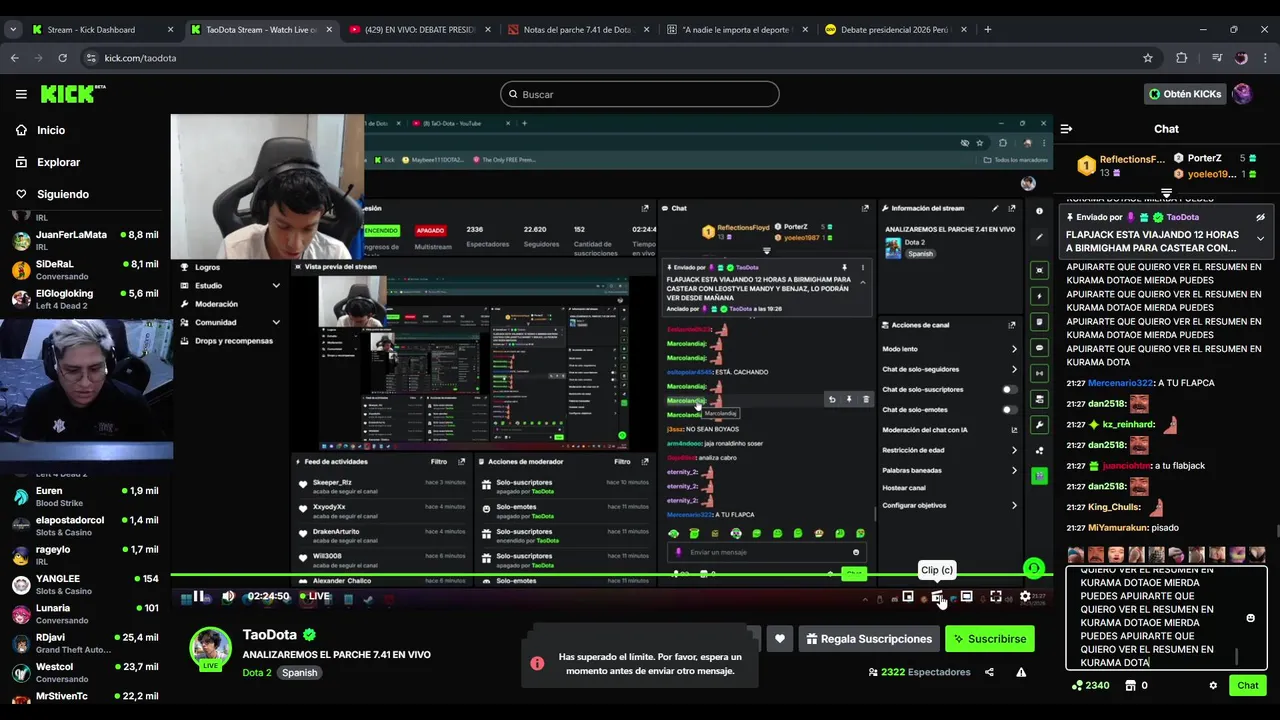This screenshot has height=720, width=1280.
Task: Collapse the chat panel with arrow icon
Action: tap(1066, 129)
